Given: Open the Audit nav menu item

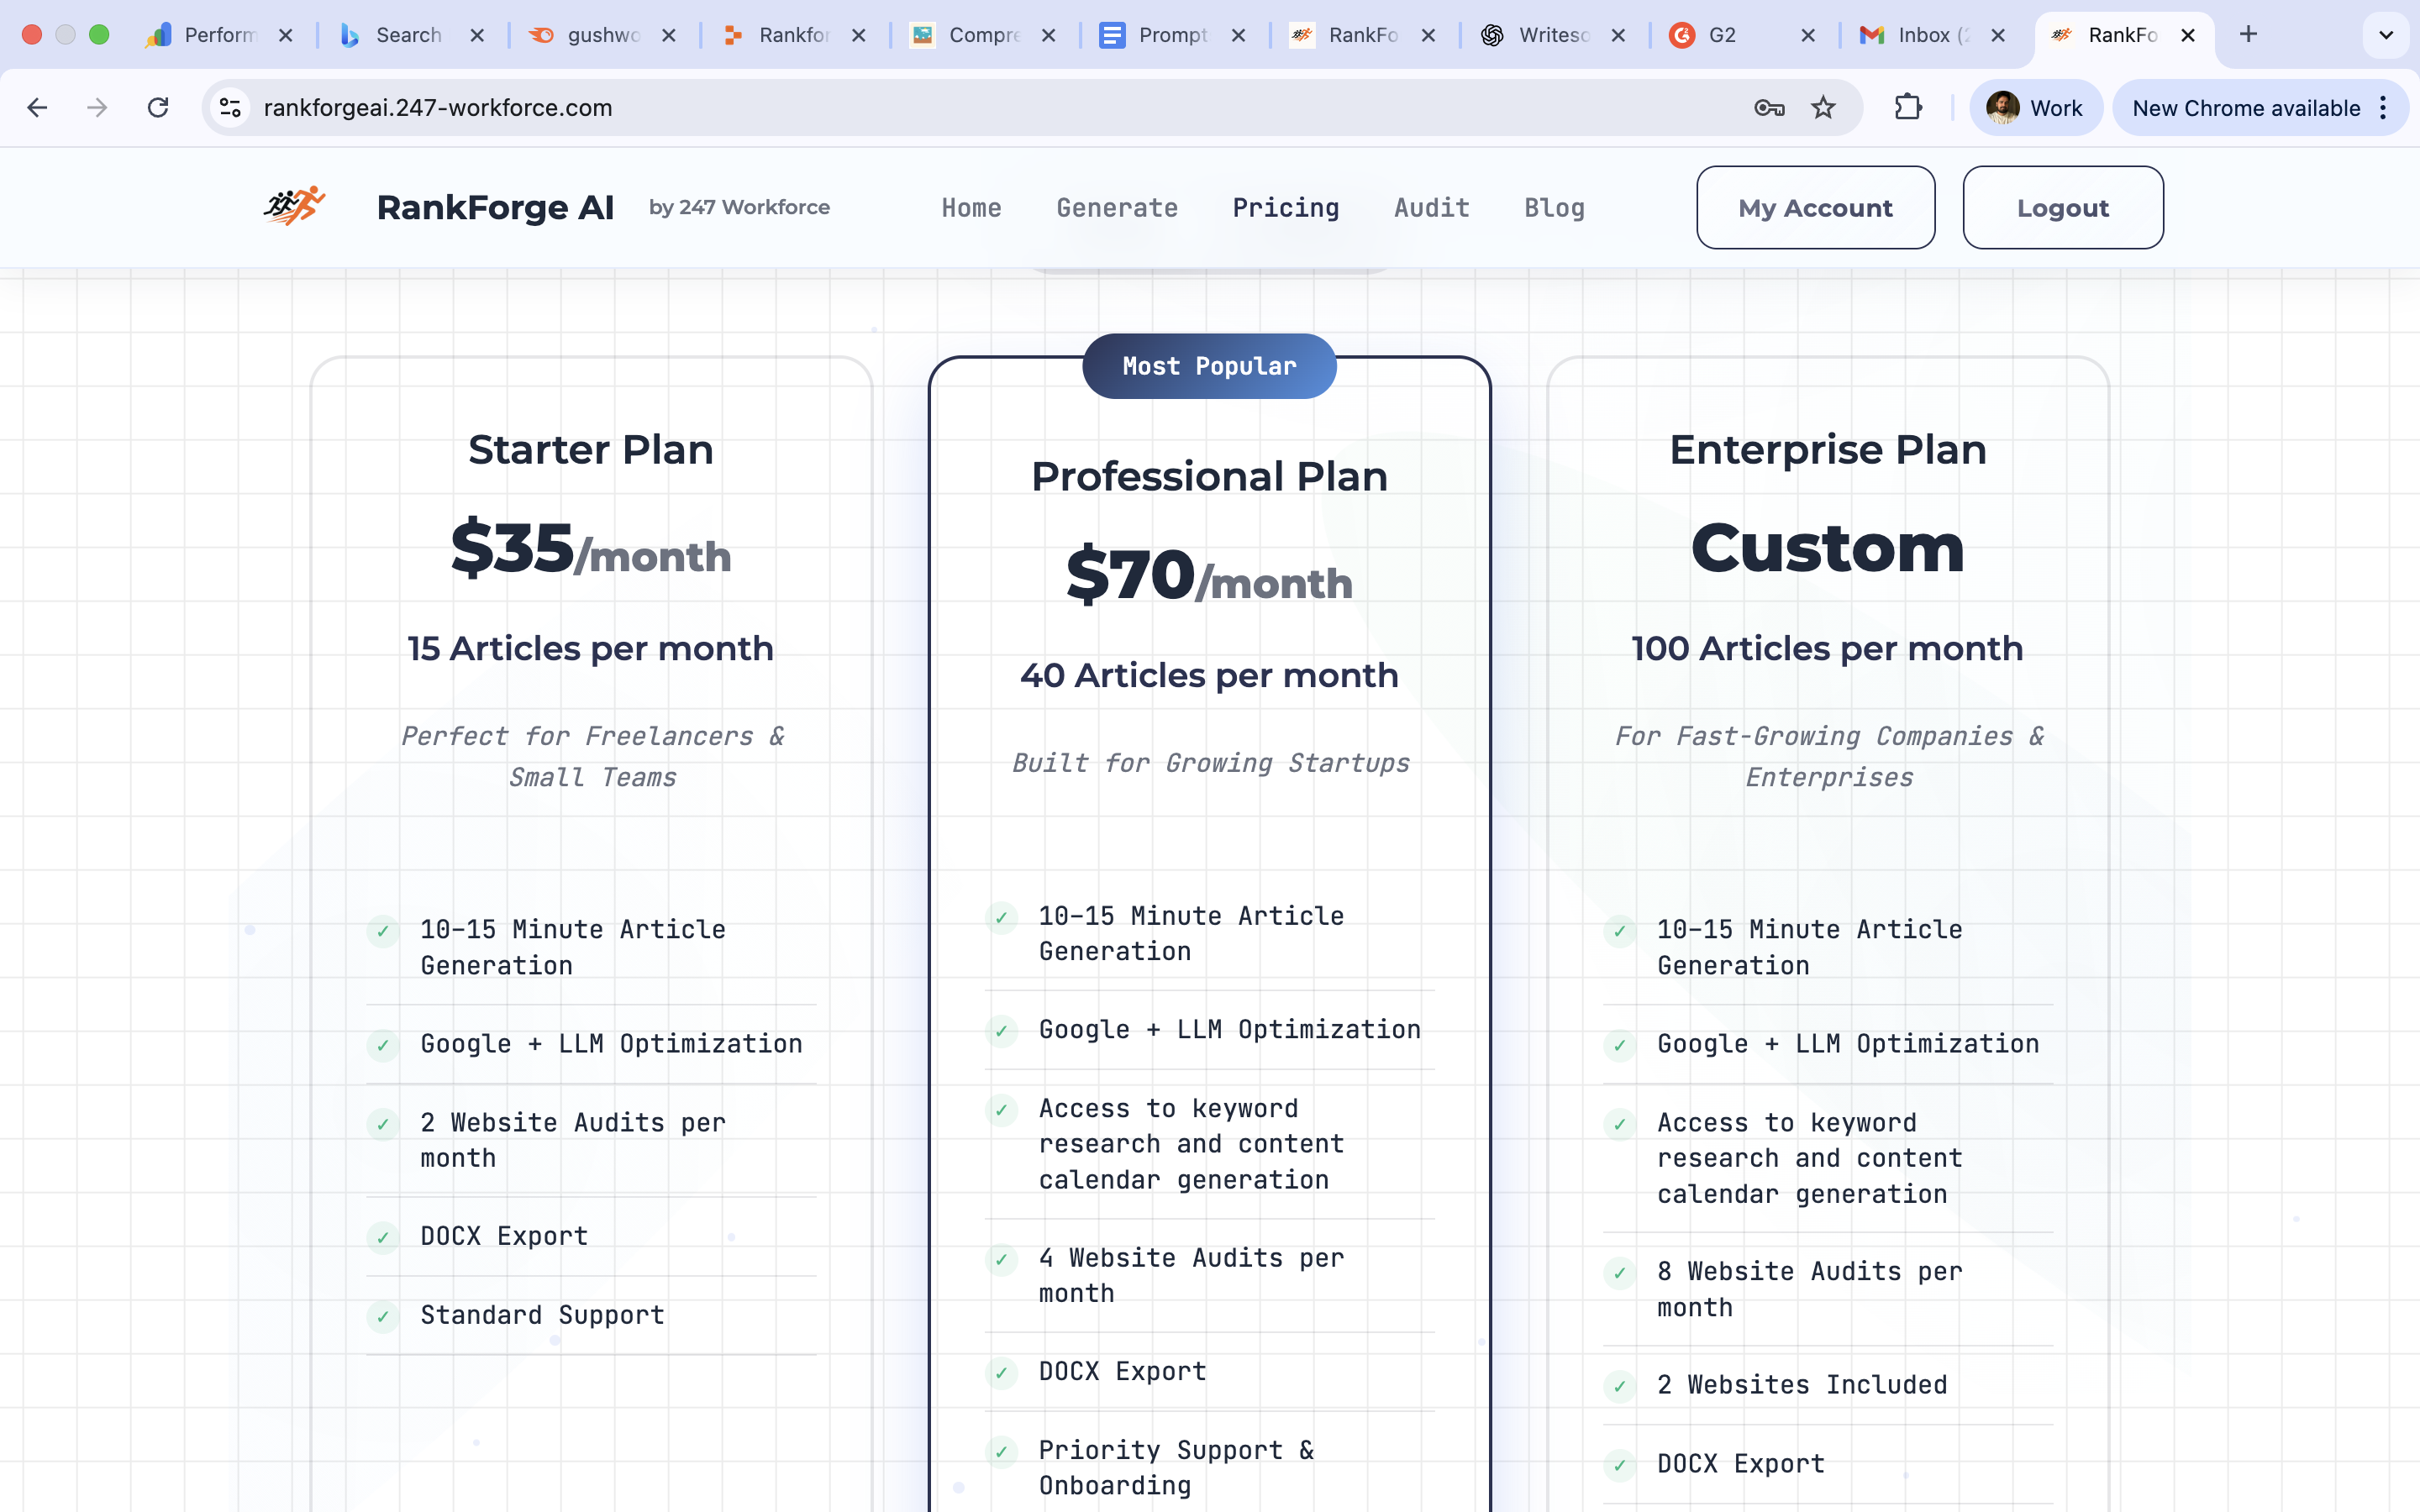Looking at the screenshot, I should [x=1431, y=207].
